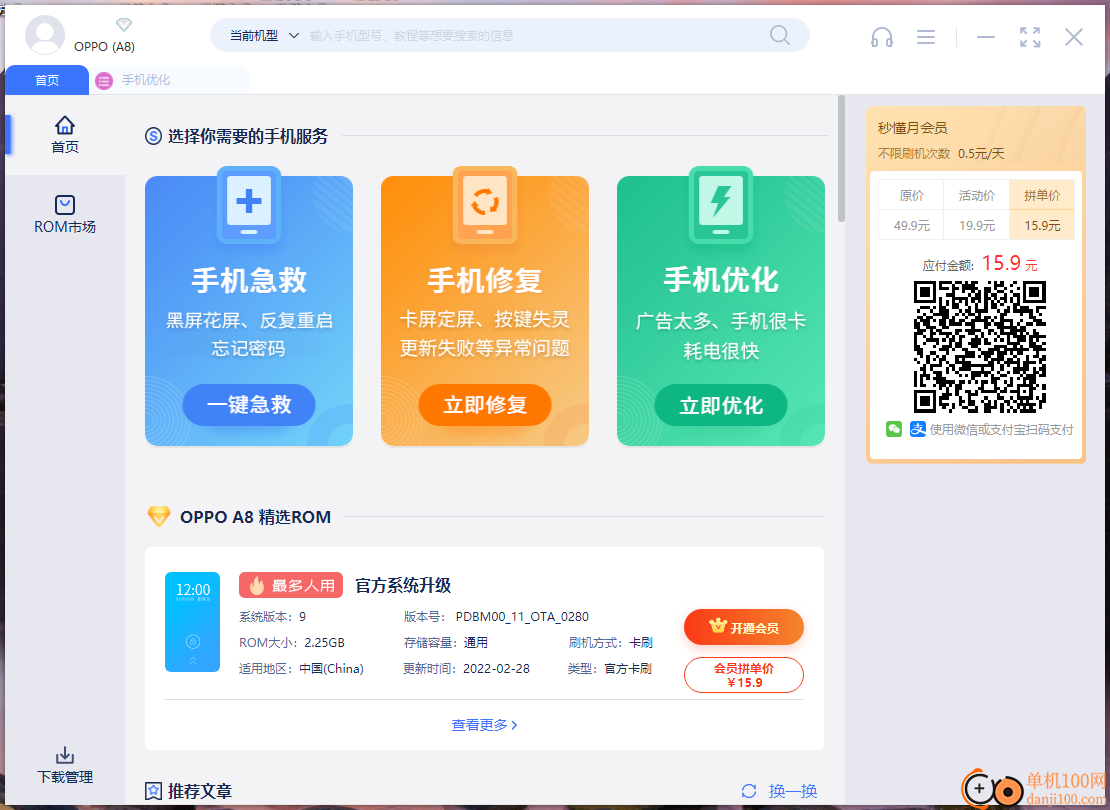
Task: Click the Alipay icon
Action: pos(917,429)
